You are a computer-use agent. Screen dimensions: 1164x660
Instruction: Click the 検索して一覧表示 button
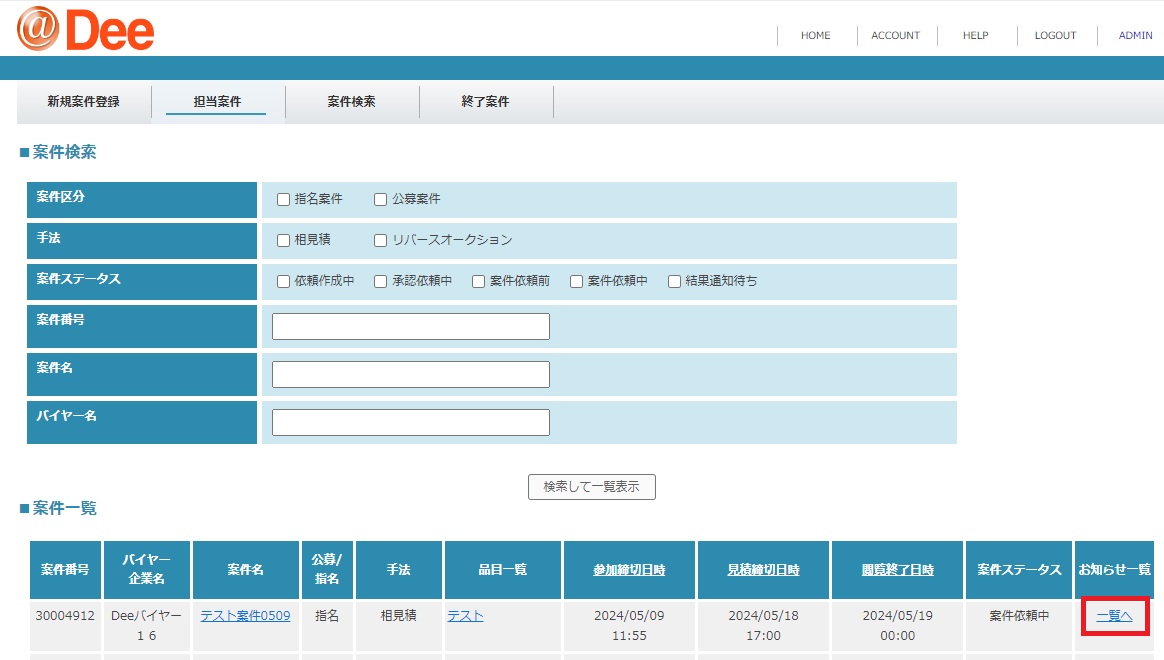(x=592, y=487)
